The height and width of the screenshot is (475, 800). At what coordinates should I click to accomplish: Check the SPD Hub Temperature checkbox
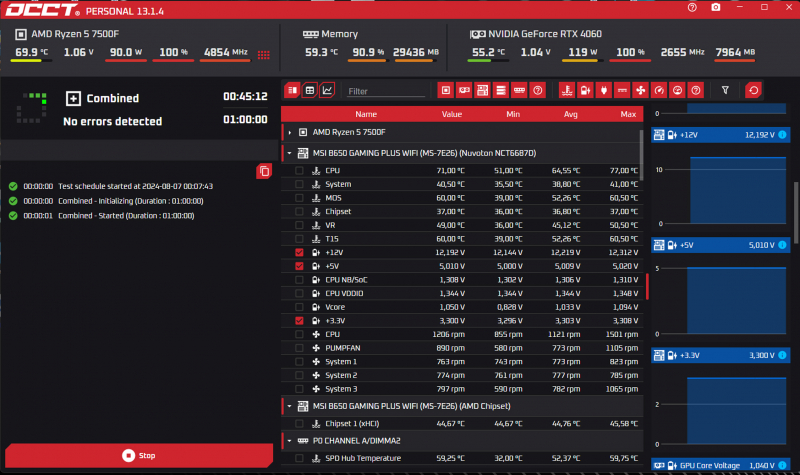click(299, 458)
